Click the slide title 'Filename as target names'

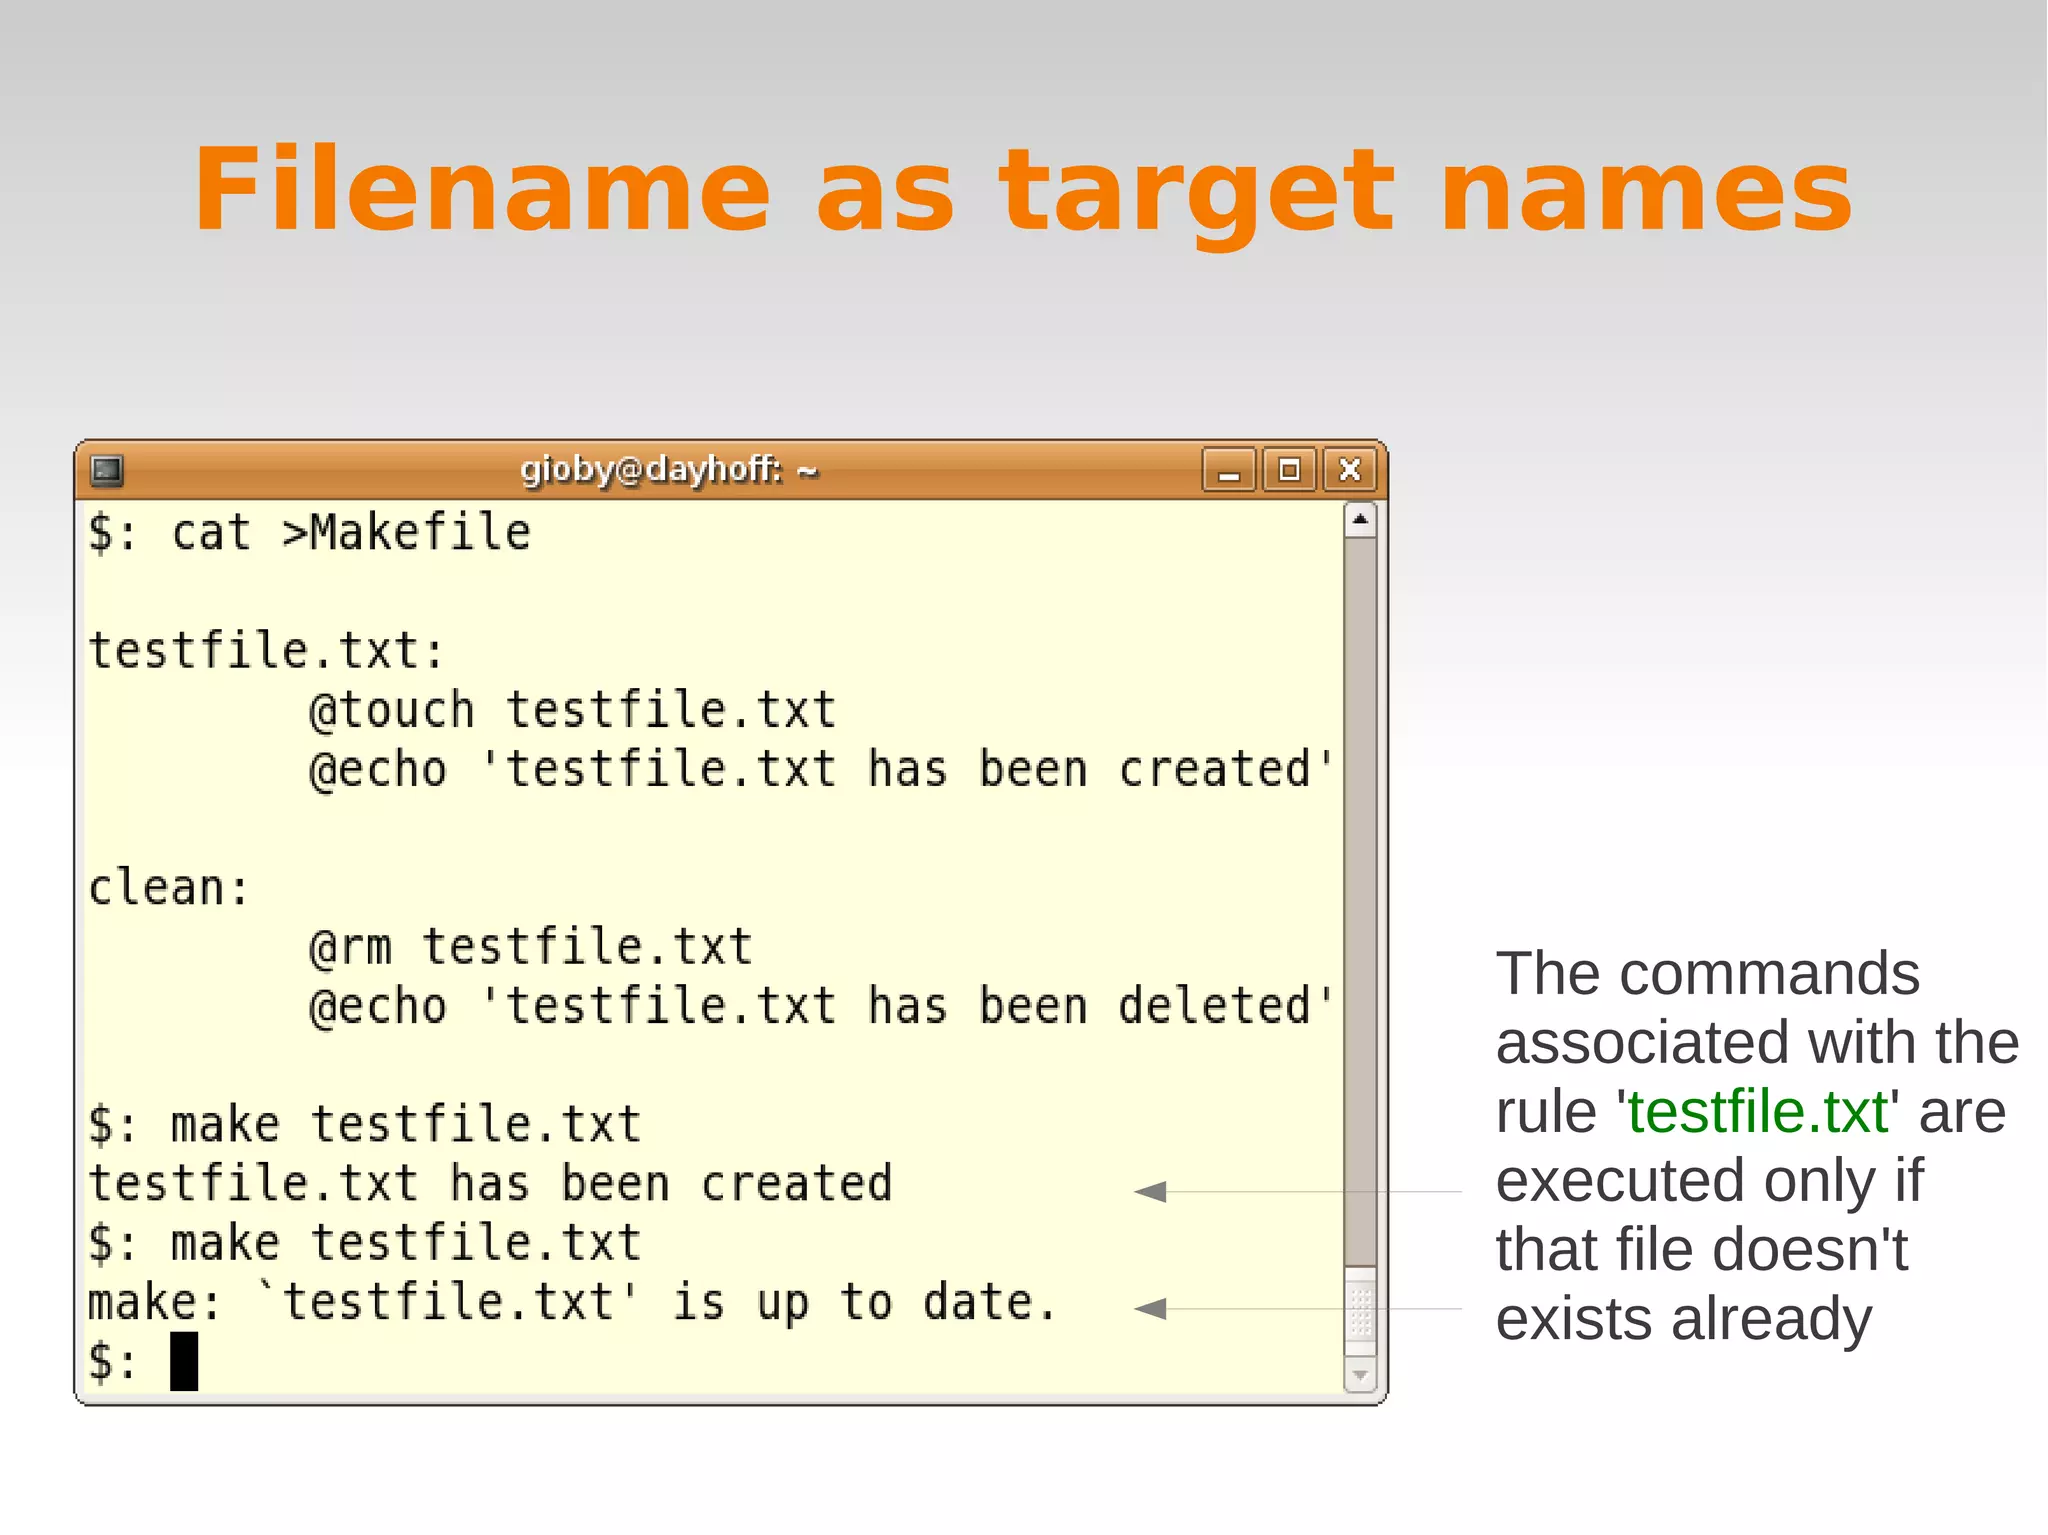pyautogui.click(x=1023, y=190)
